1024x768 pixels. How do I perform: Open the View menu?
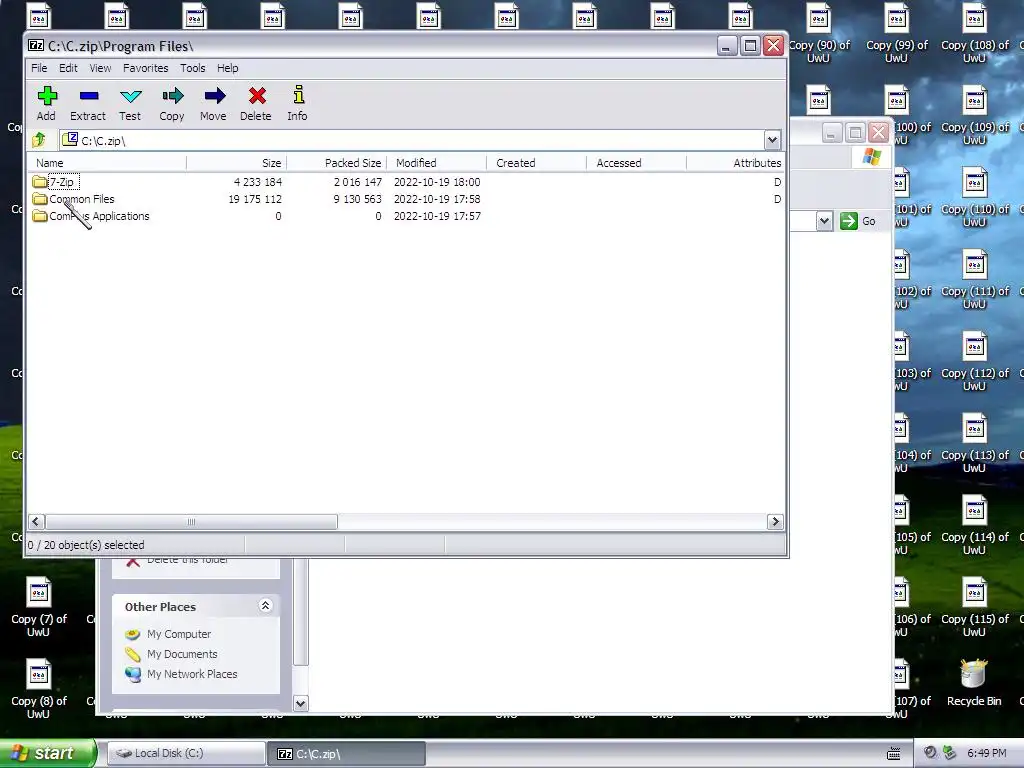tap(100, 68)
